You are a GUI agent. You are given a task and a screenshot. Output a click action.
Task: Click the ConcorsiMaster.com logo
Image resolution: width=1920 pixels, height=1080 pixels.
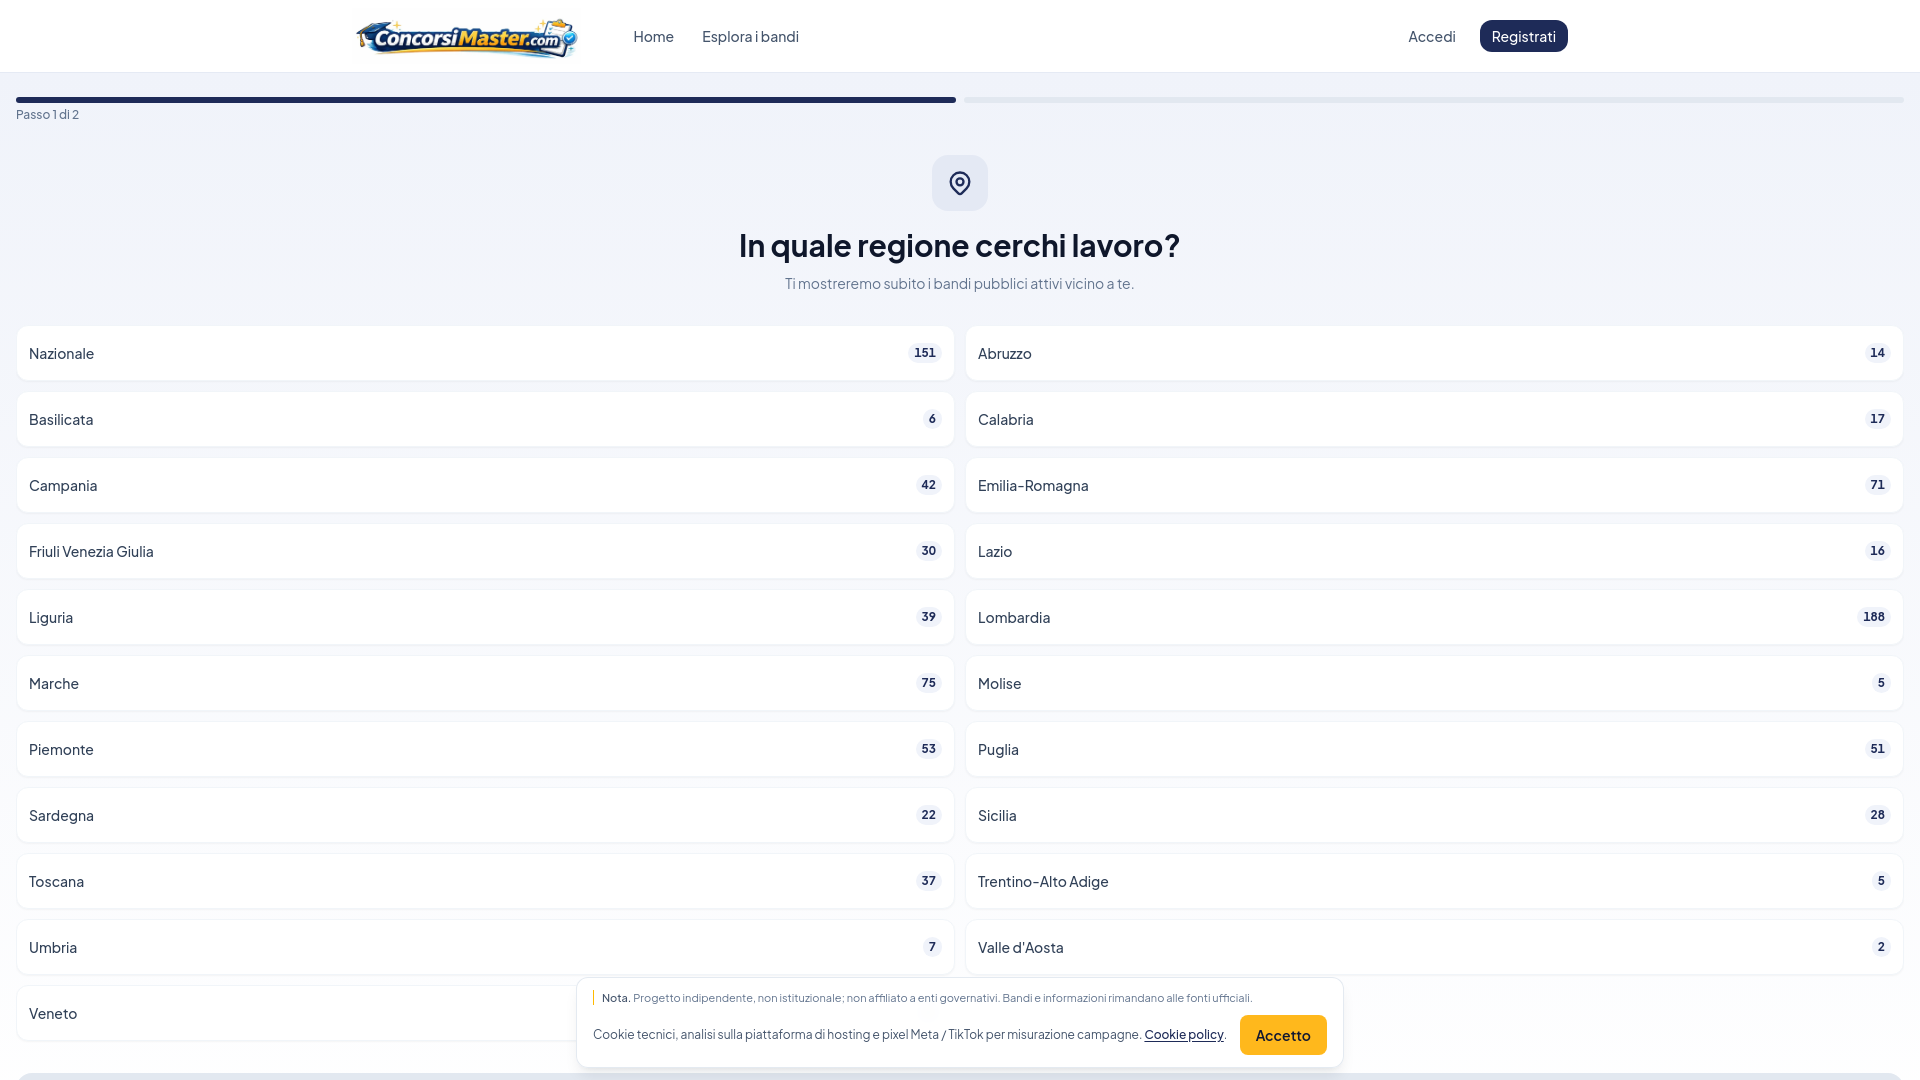[x=467, y=37]
